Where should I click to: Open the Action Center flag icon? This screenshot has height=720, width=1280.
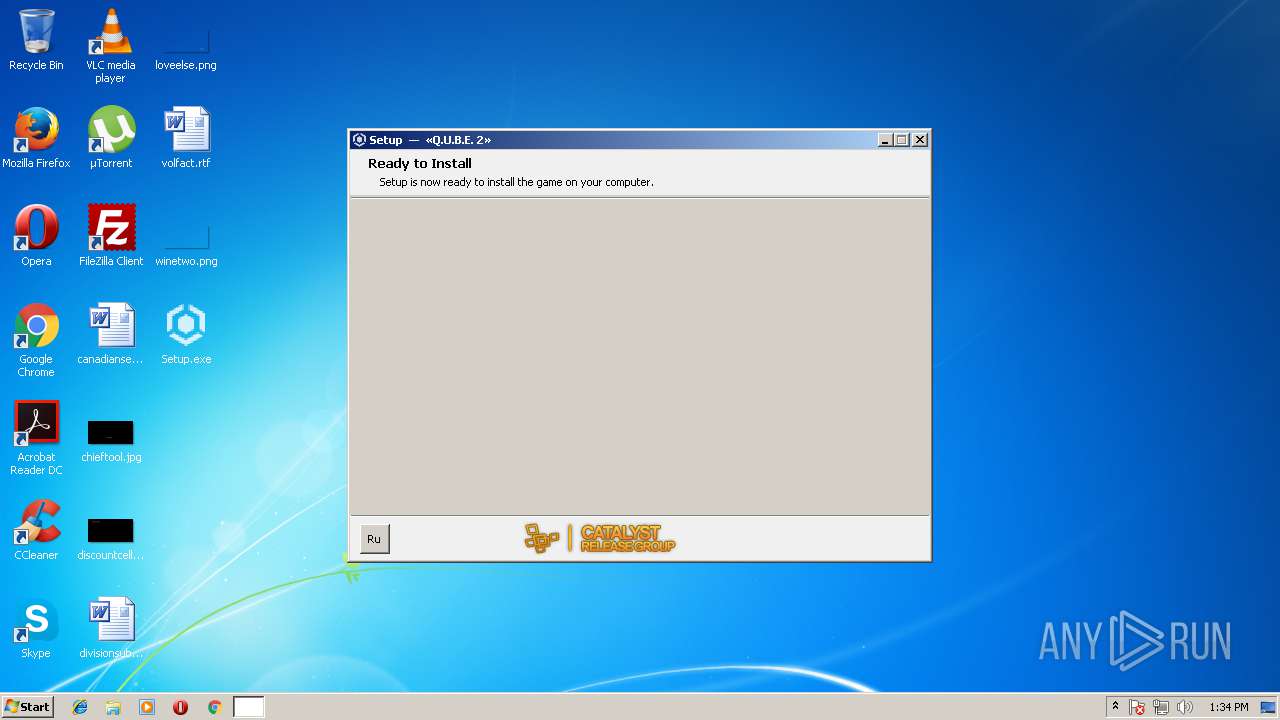[x=1137, y=707]
